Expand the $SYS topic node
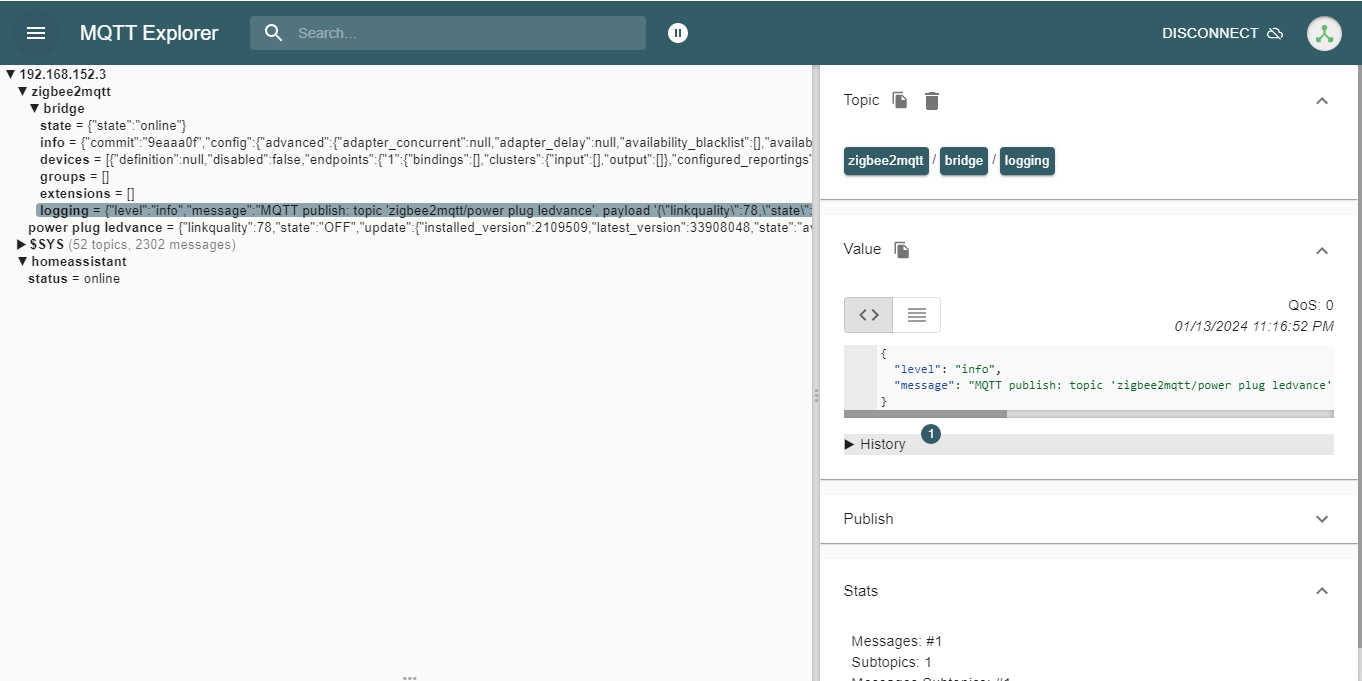 tap(23, 244)
